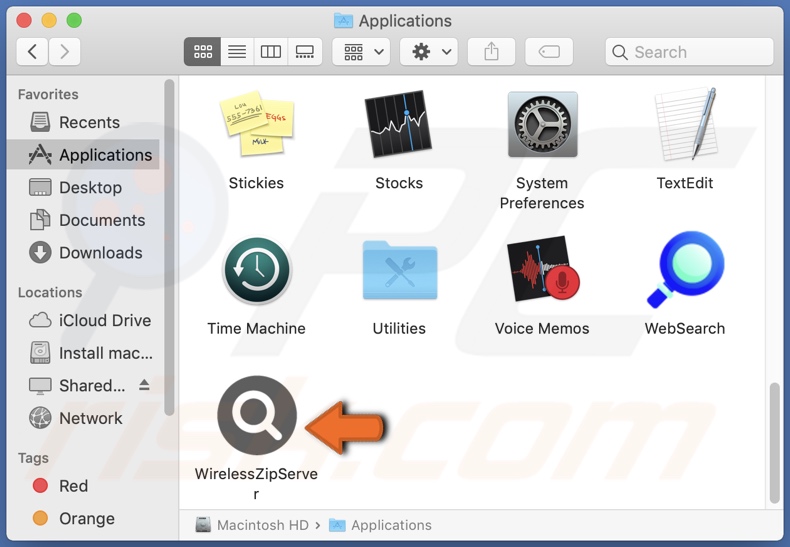Open Network in the sidebar
790x547 pixels.
[85, 418]
